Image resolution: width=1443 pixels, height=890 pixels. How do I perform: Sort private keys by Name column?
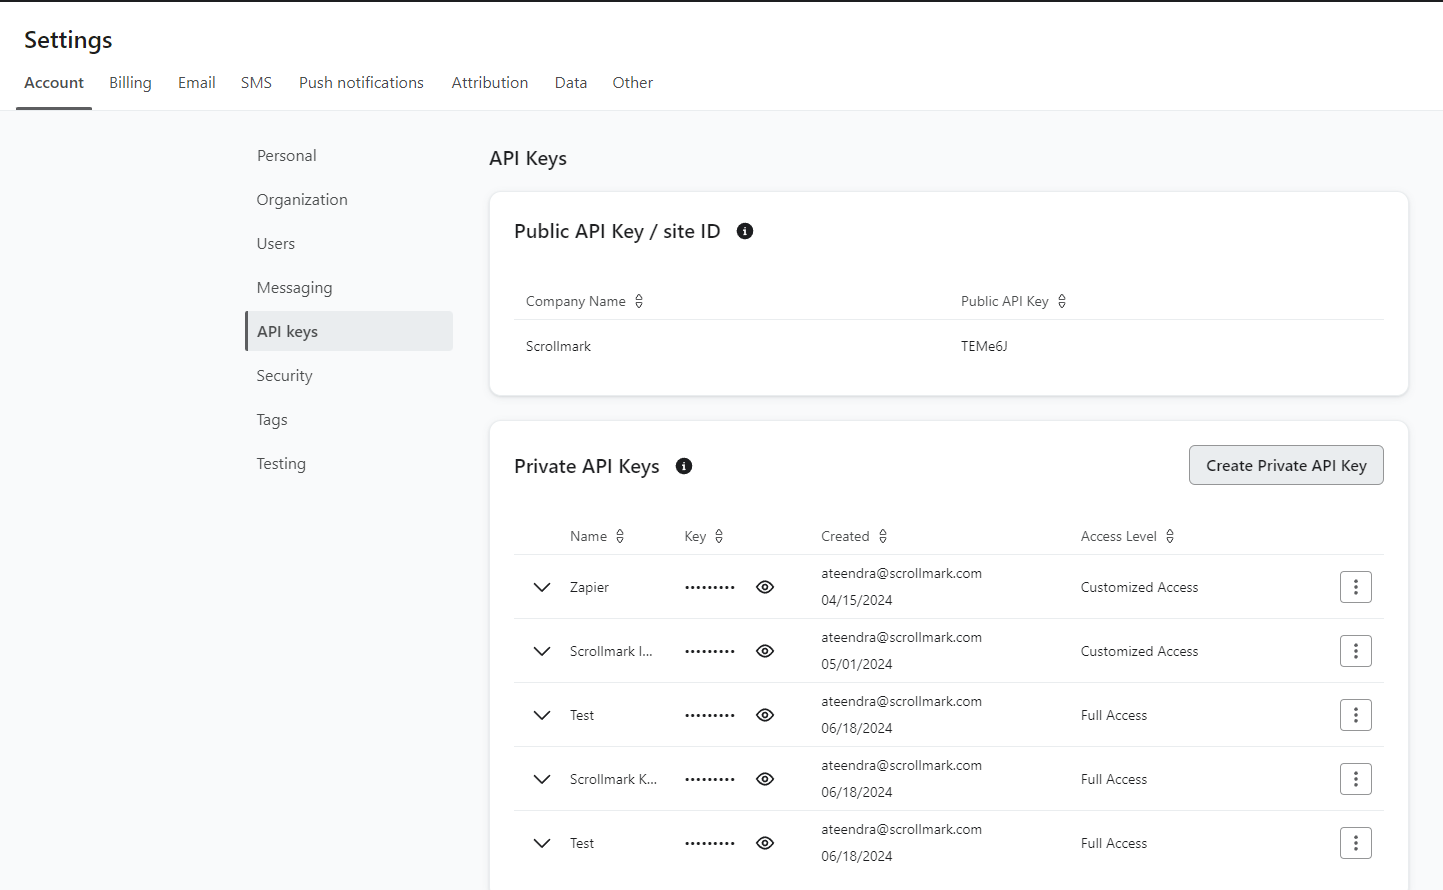pyautogui.click(x=620, y=536)
